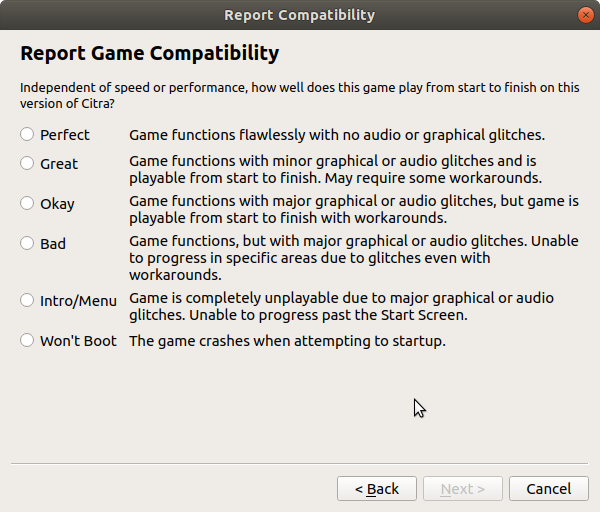Click the question text about Citra version
The image size is (600, 512).
click(x=298, y=95)
